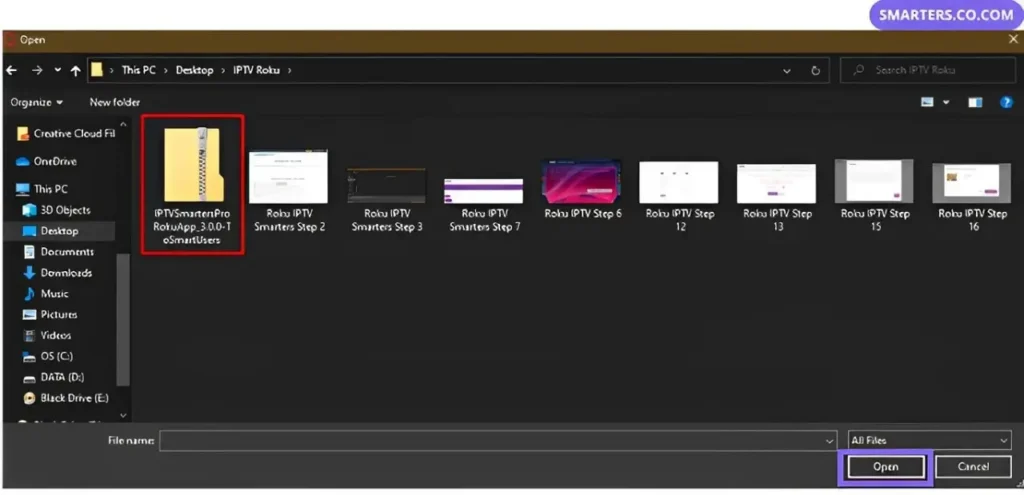Select Desktop in navigation pane
1024x495 pixels.
51,231
